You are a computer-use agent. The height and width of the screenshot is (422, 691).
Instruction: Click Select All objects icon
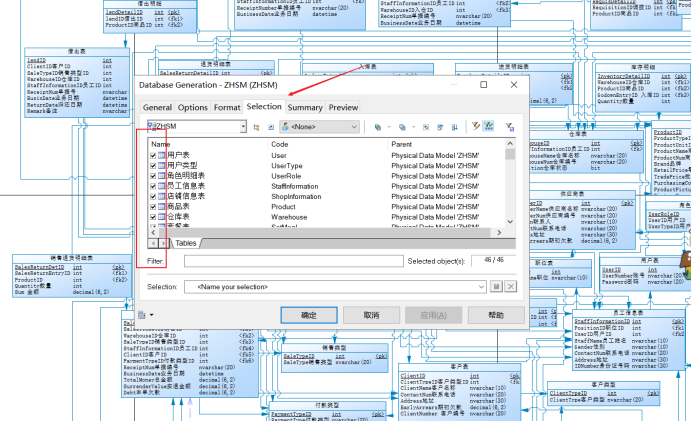click(x=378, y=127)
